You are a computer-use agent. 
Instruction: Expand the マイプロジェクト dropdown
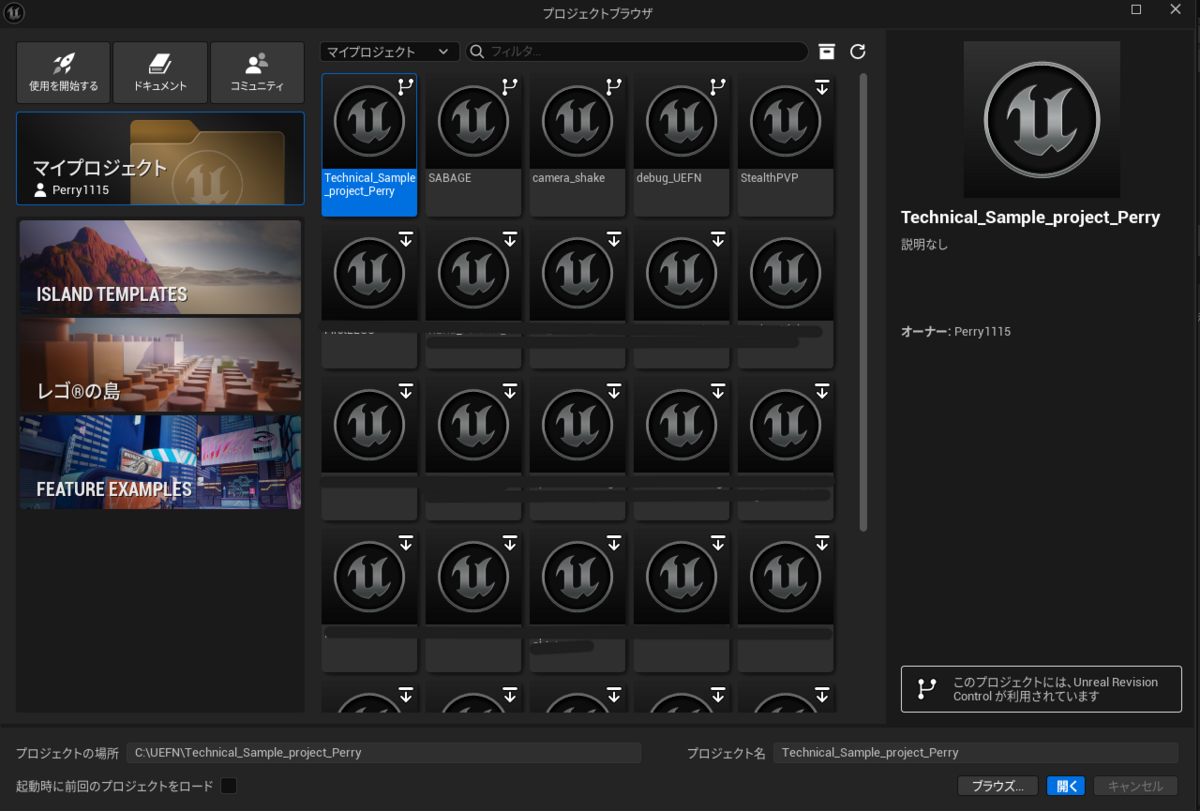point(390,51)
